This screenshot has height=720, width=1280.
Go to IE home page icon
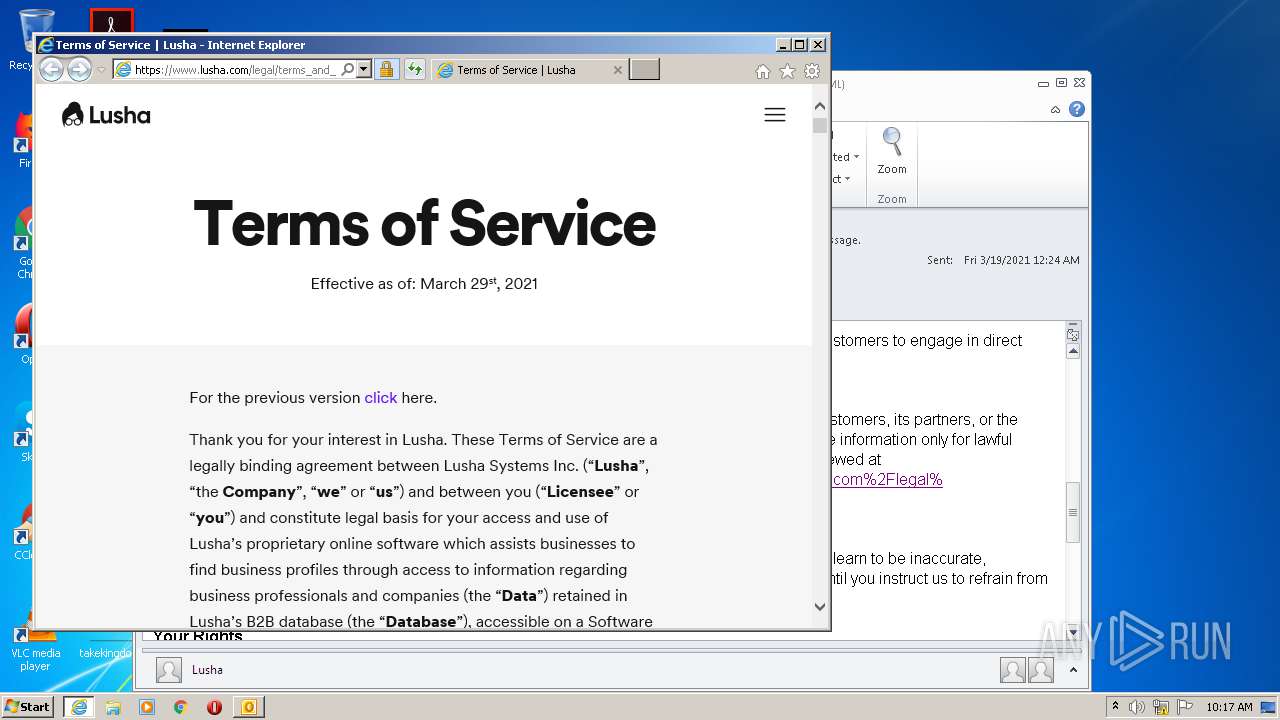click(x=763, y=71)
